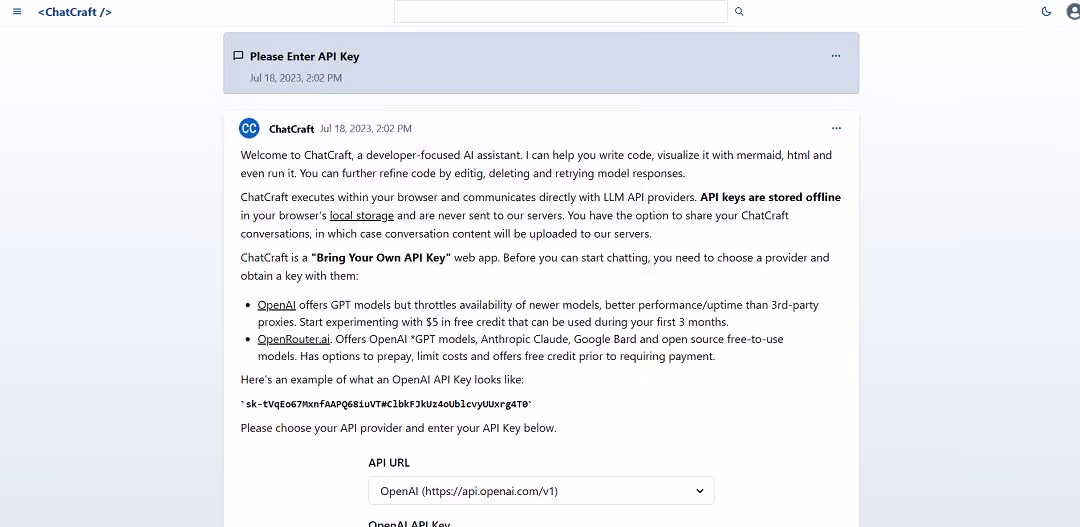Open the OpenRouter.ai link
Screen dimensions: 1080x527
pyautogui.click(x=294, y=339)
